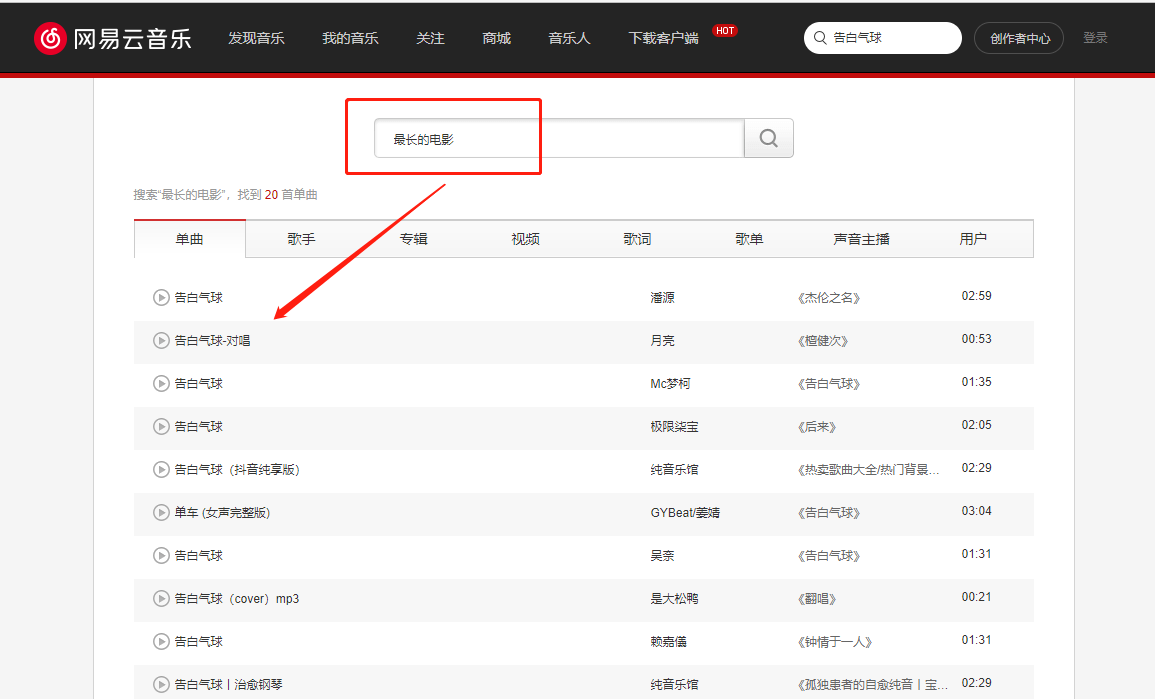Viewport: 1155px width, 699px height.
Task: Play 告白气球 by 潘源
Action: 161,298
